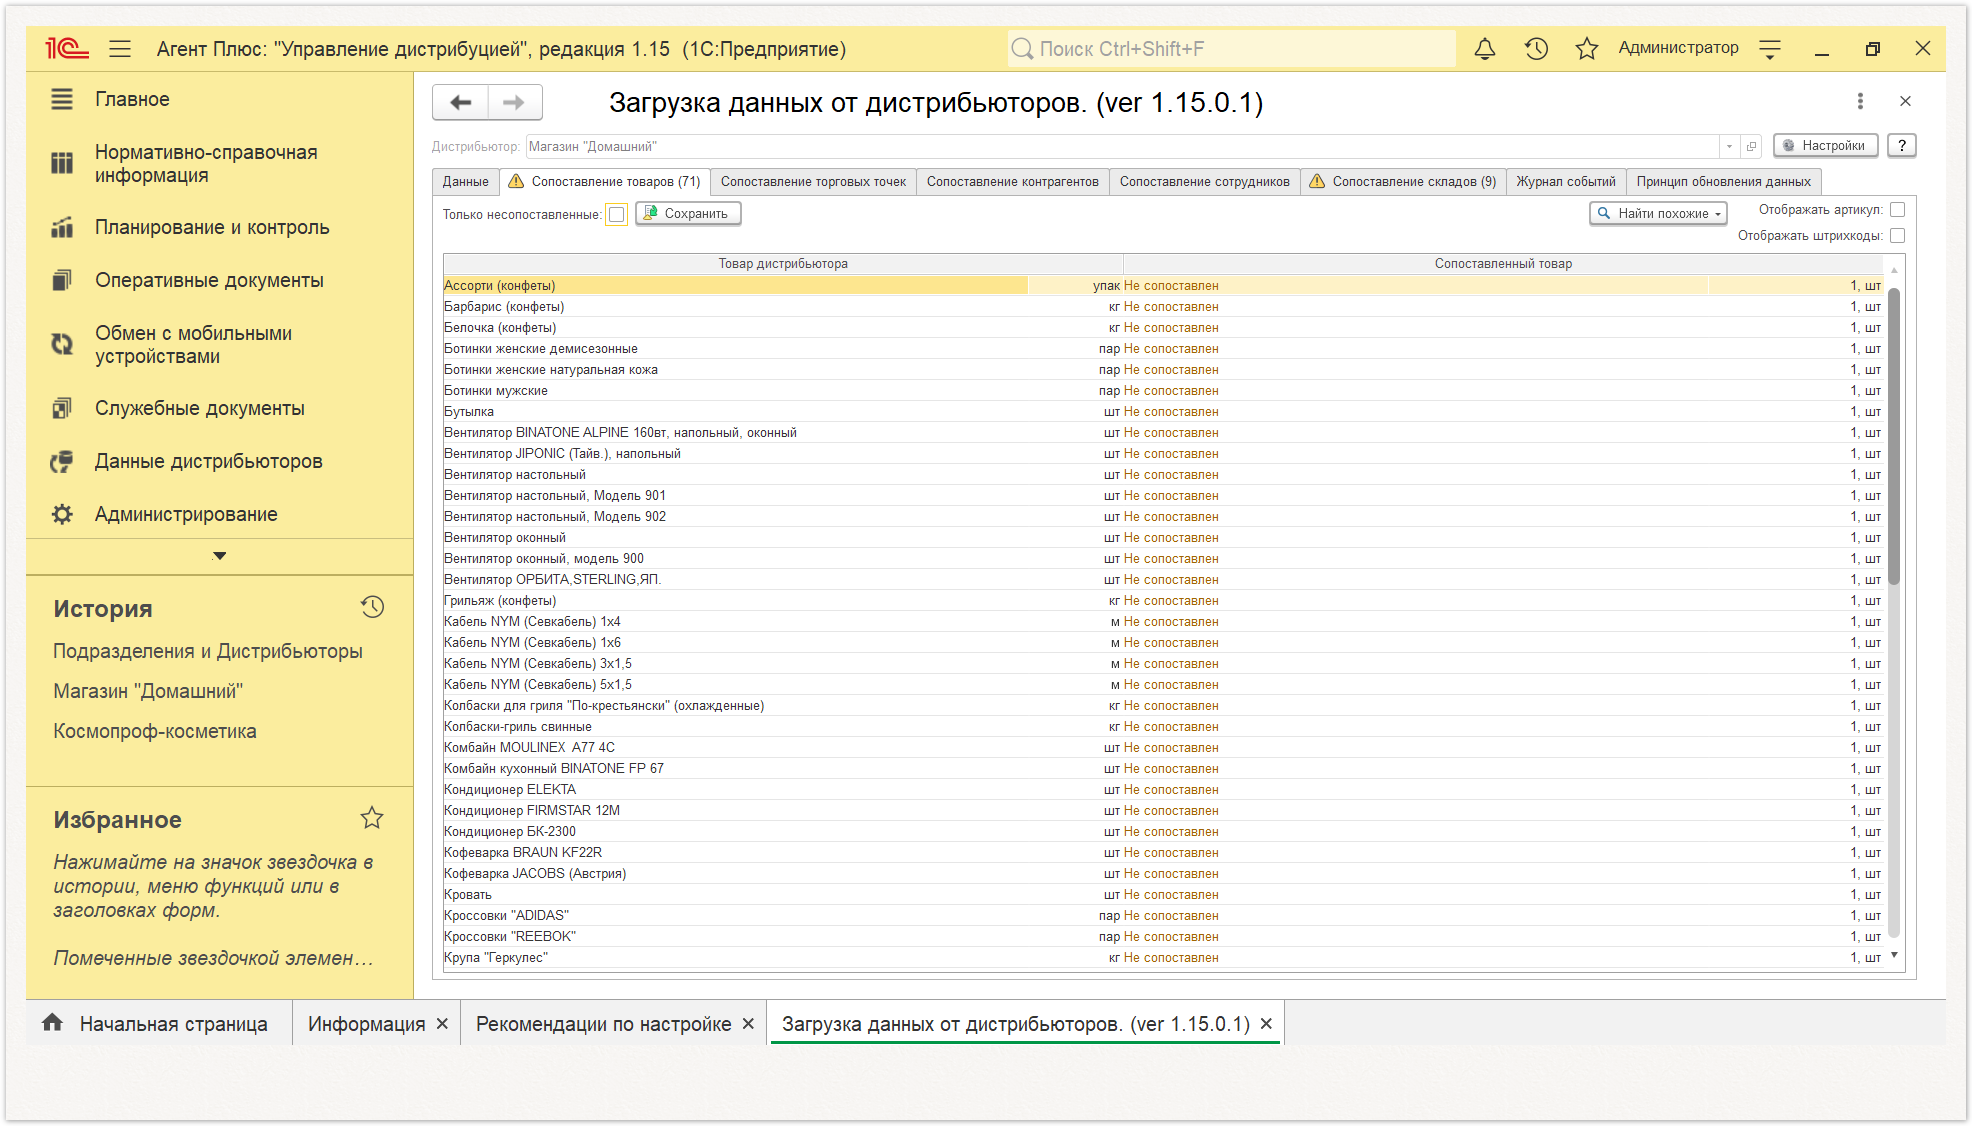
Task: Select the Кофеварка BRAUN KF22R row
Action: click(1163, 853)
